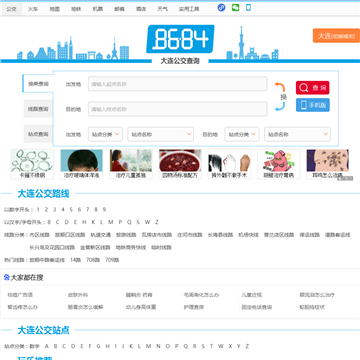Open the child's head thumbnail ad
Viewport: 360px width, 360px height.
81,164
